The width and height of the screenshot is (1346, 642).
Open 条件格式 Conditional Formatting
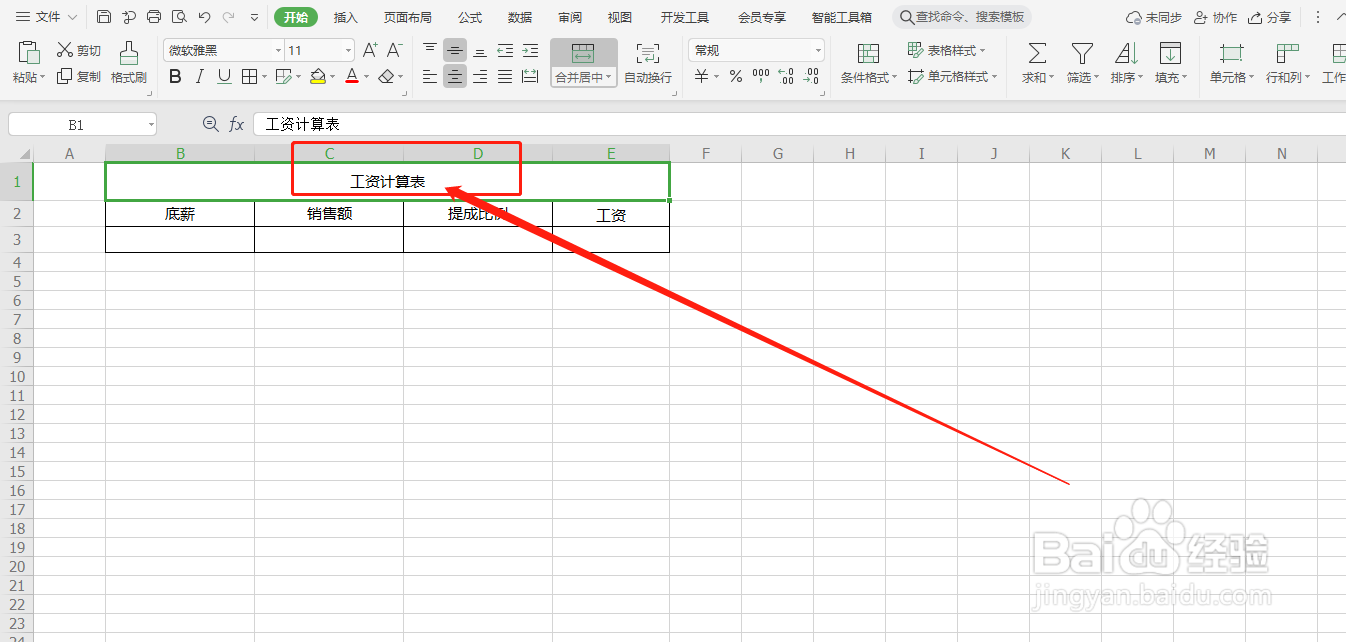point(866,63)
